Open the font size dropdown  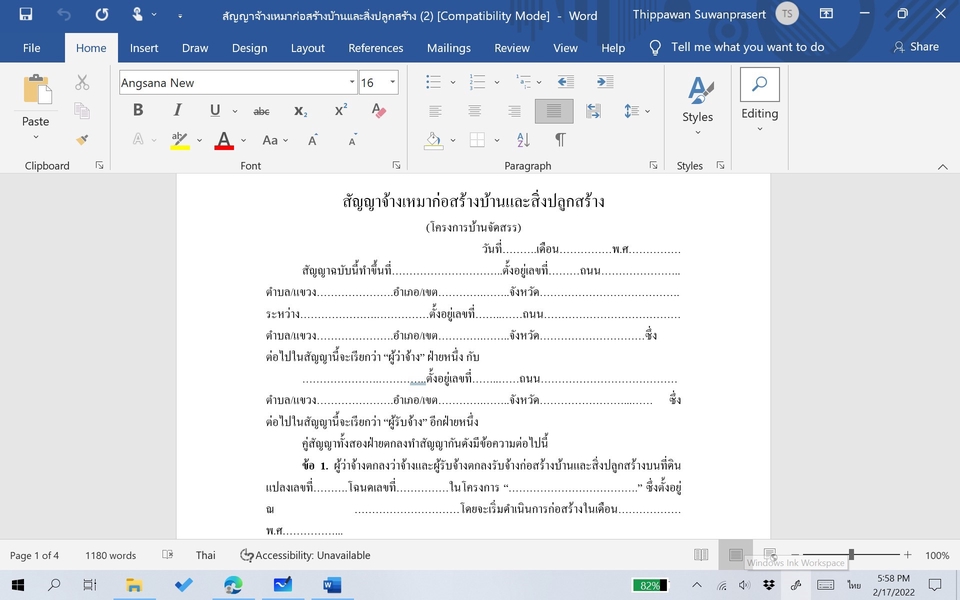coord(392,82)
